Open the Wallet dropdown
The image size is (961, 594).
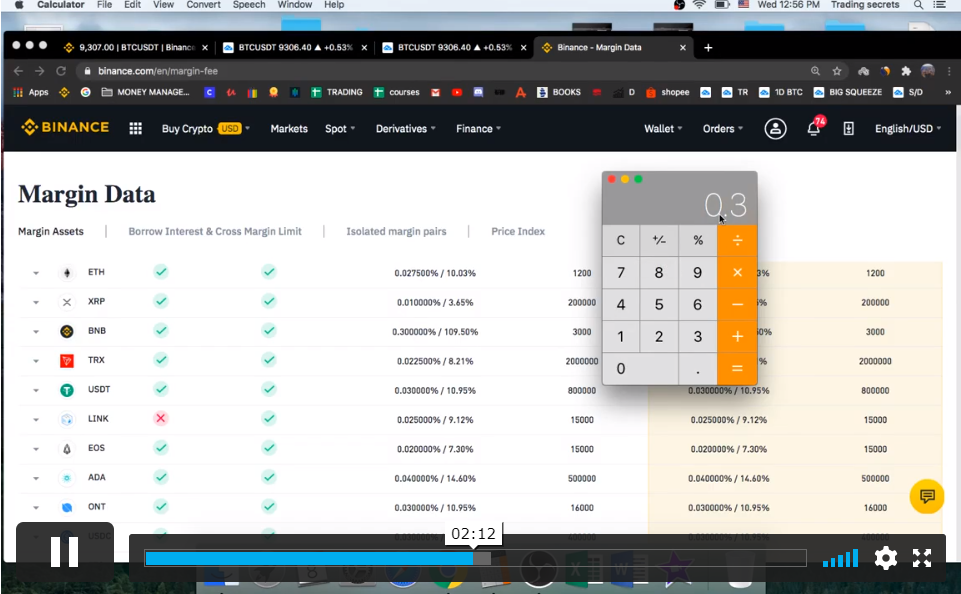[663, 129]
